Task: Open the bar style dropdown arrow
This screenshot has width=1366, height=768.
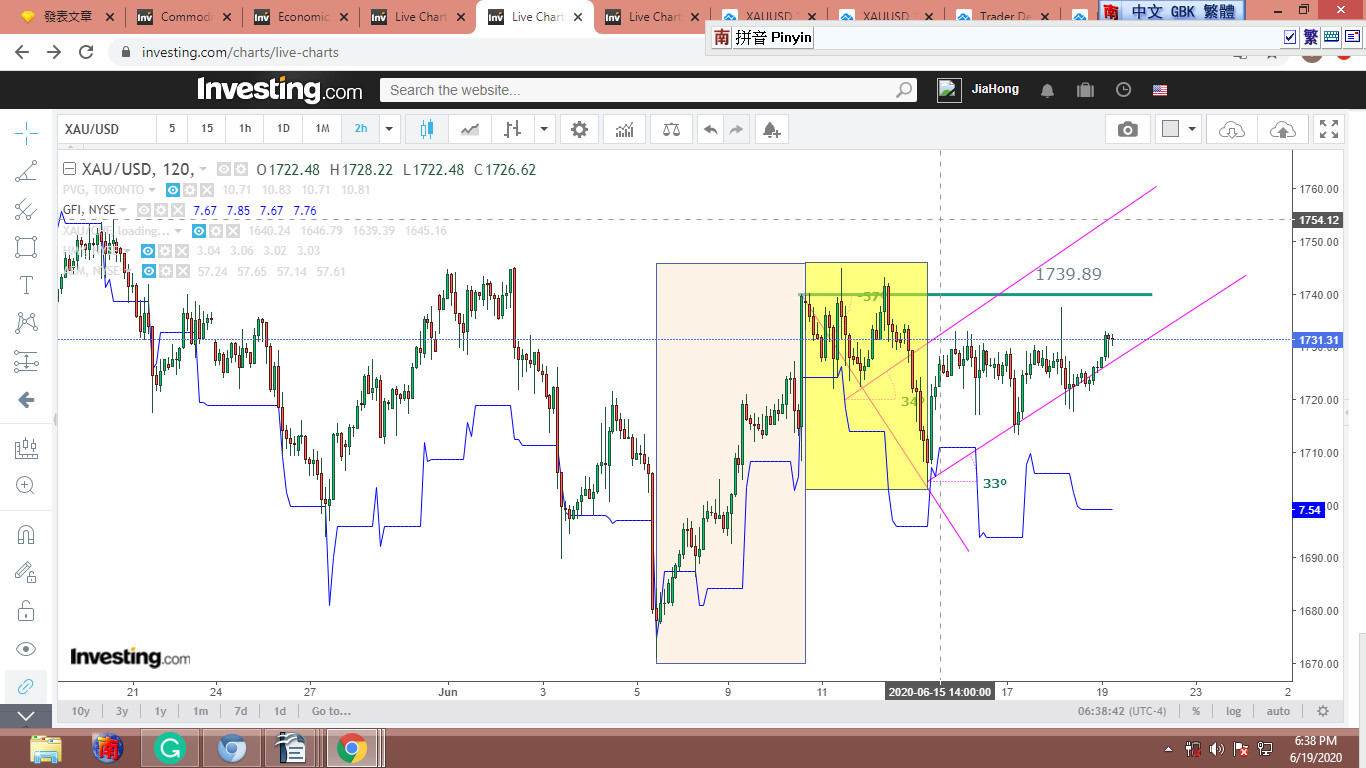Action: pos(544,129)
